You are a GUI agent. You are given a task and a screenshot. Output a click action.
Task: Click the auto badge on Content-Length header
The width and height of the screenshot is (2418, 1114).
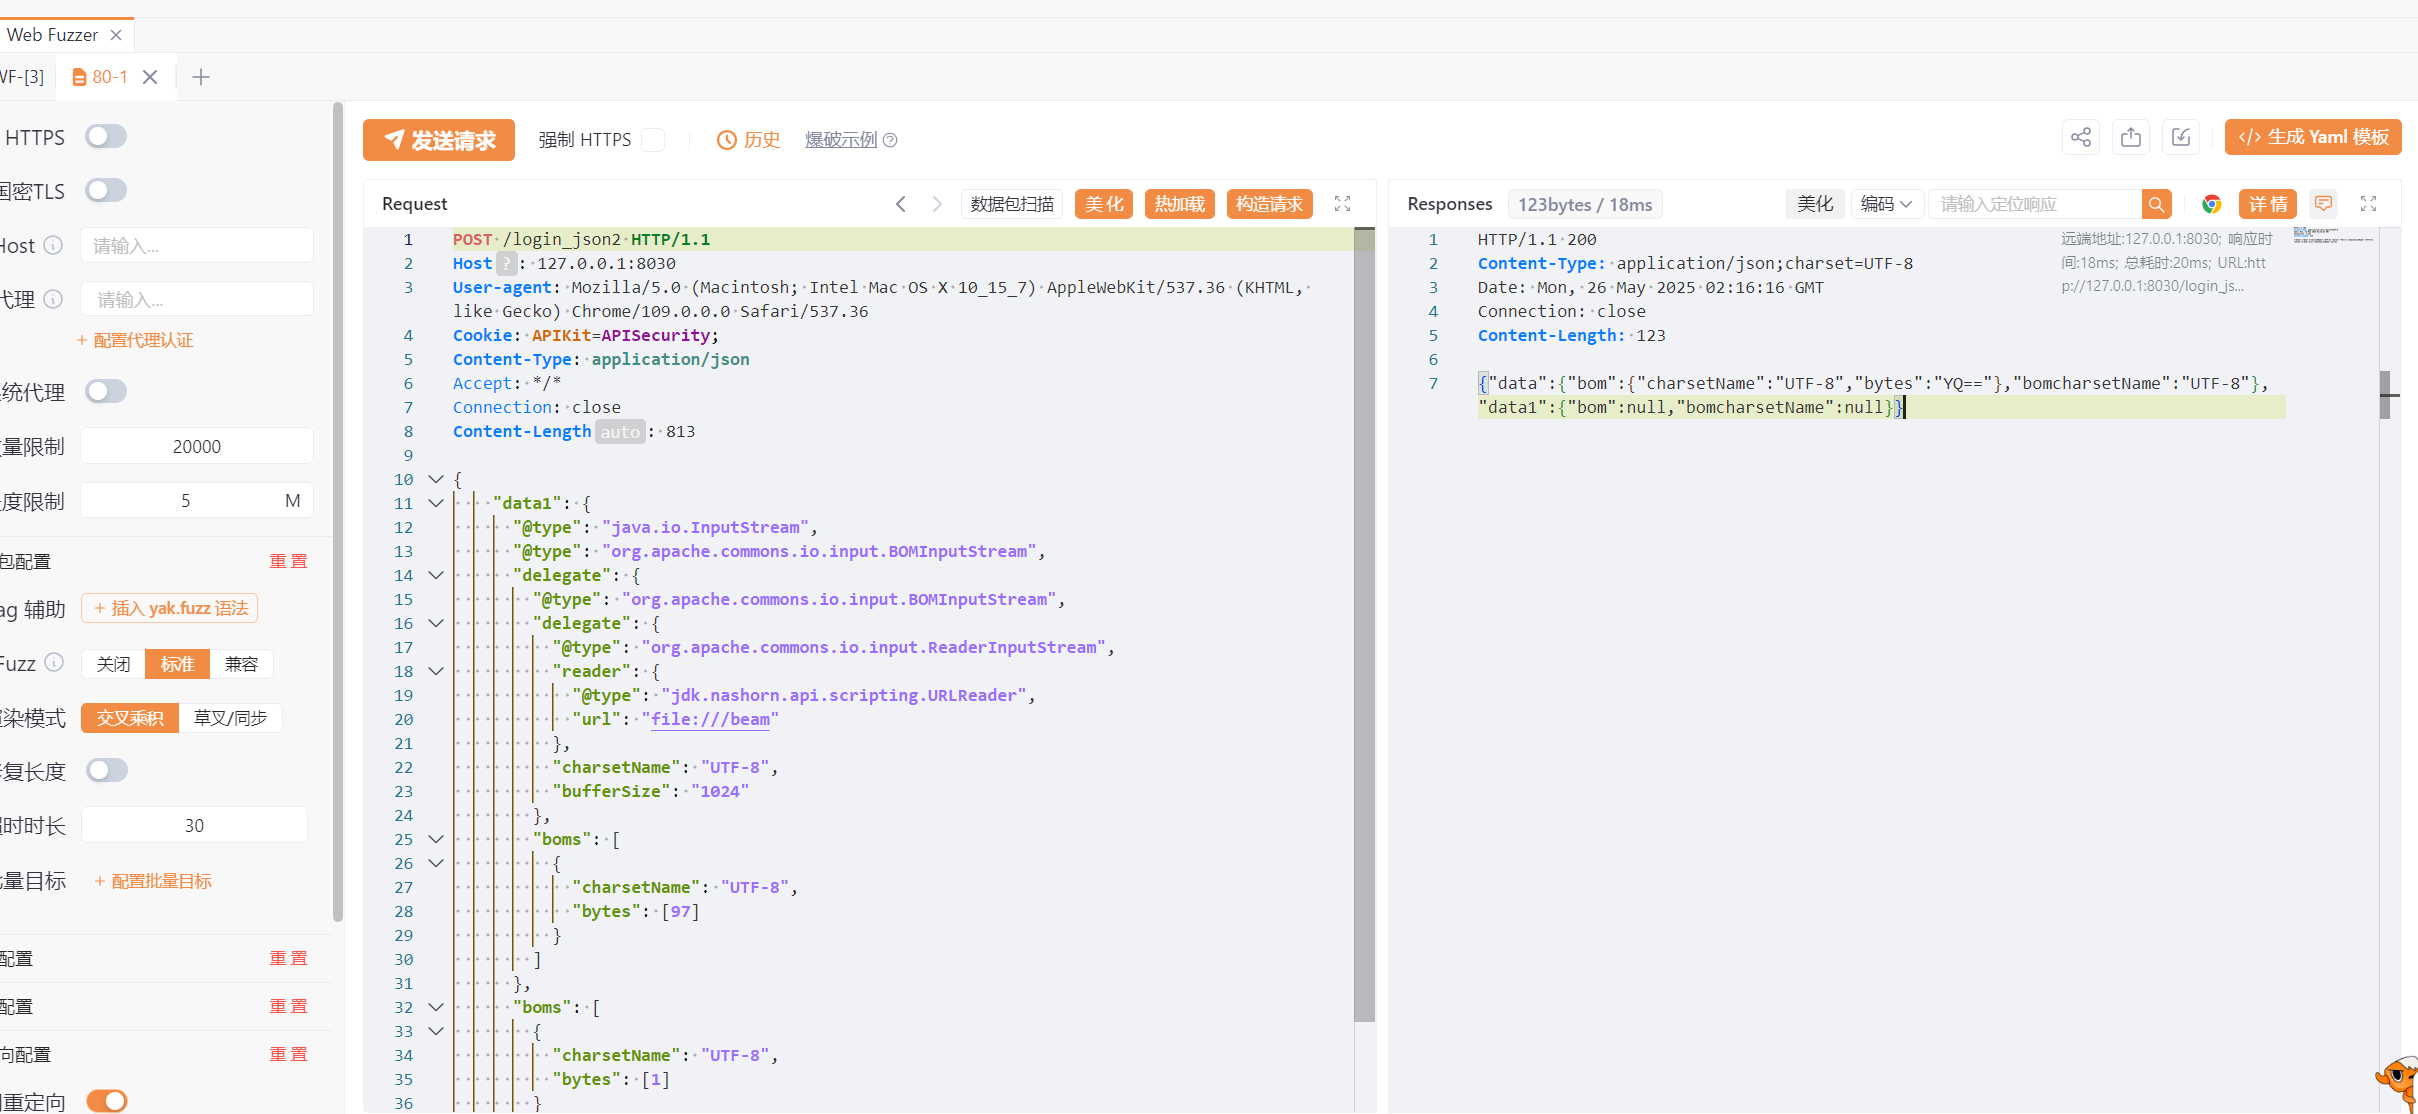[x=620, y=432]
